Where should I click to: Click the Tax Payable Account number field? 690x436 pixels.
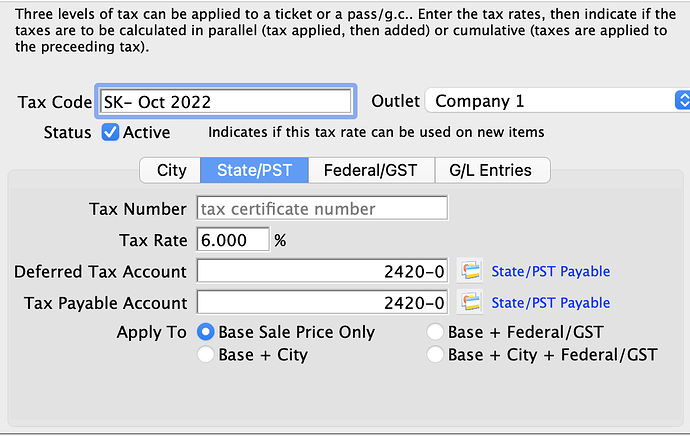322,302
